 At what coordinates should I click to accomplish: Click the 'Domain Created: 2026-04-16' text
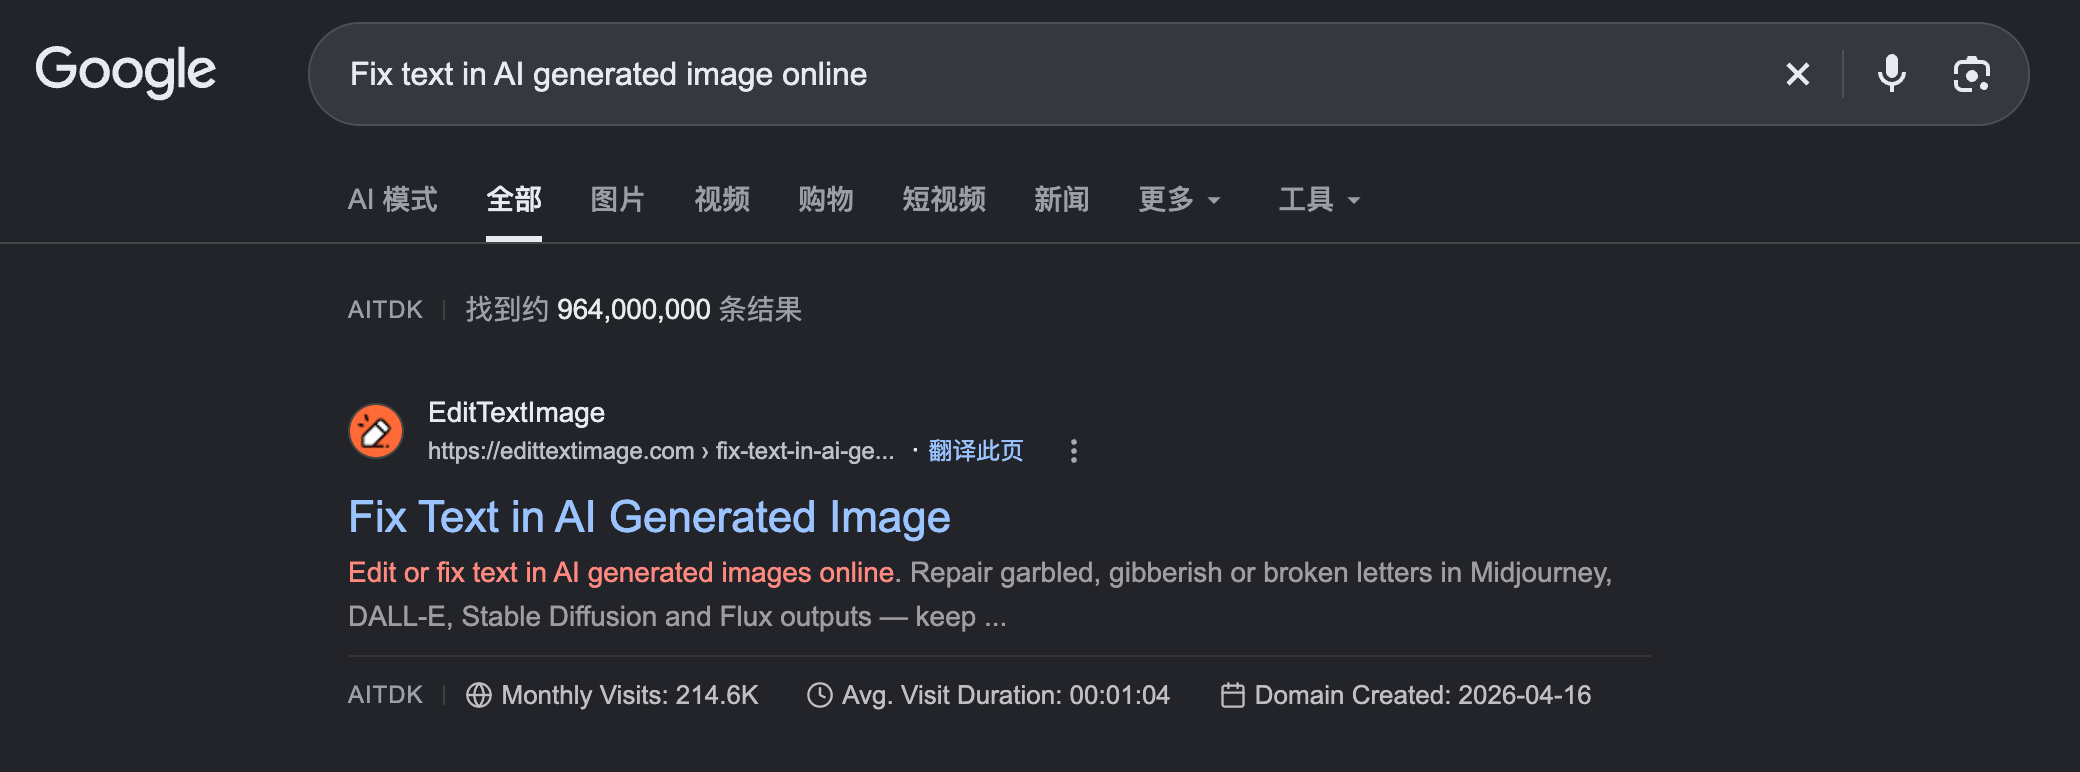coord(1423,695)
